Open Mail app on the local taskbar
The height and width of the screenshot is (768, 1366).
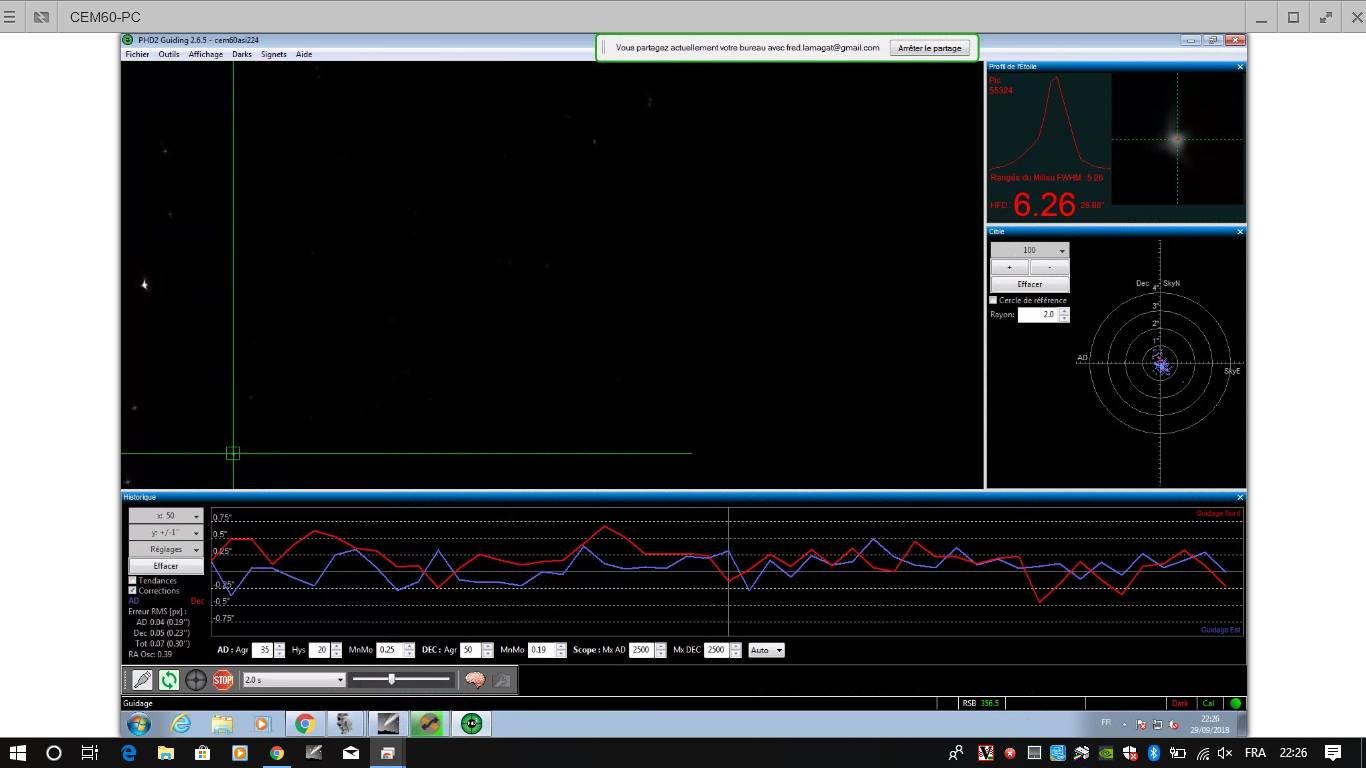point(350,753)
